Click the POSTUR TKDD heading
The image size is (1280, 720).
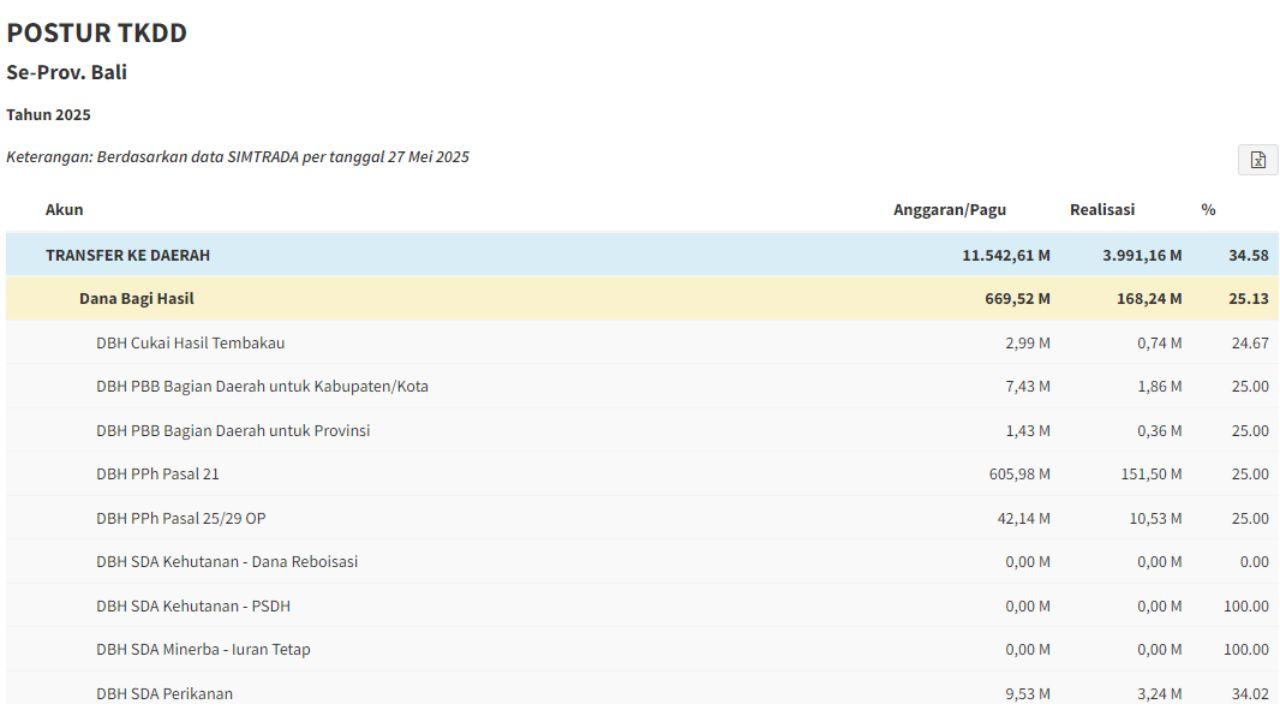[96, 33]
